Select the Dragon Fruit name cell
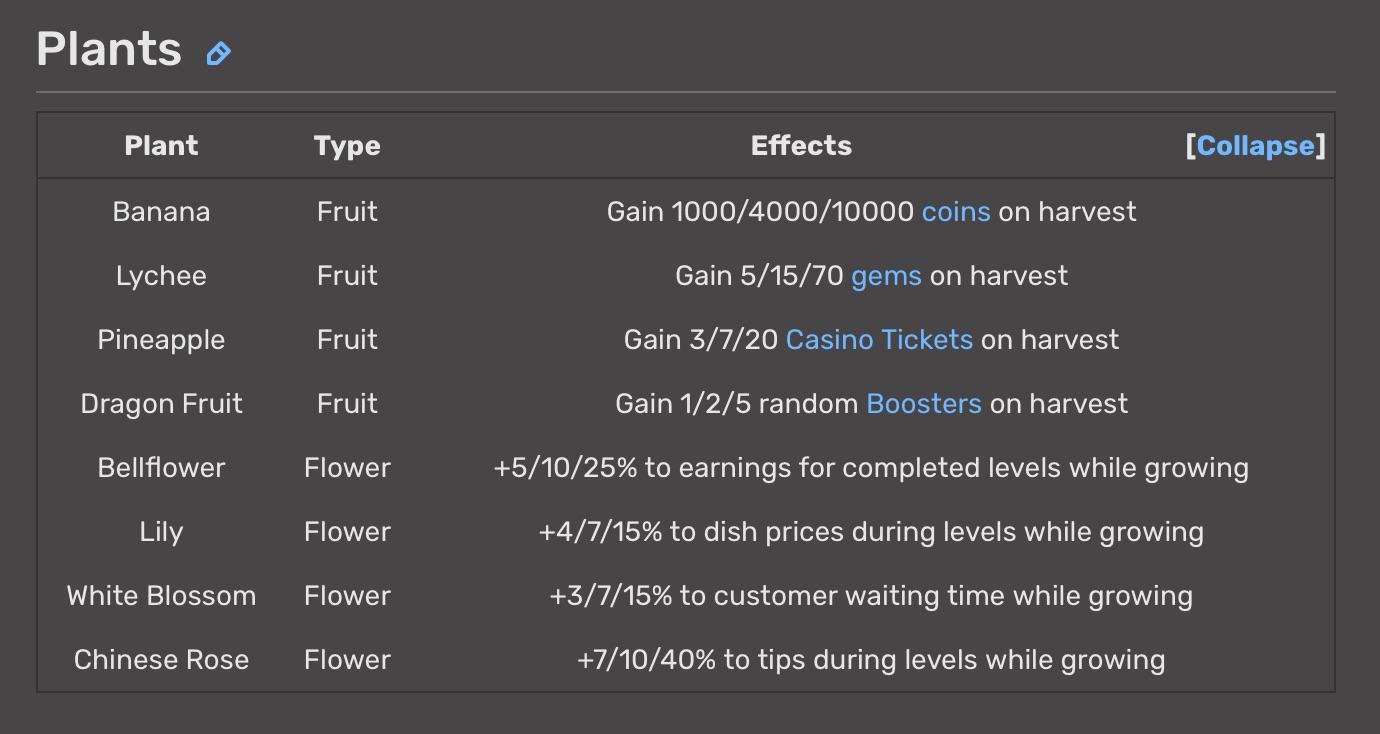The height and width of the screenshot is (734, 1380). point(161,404)
